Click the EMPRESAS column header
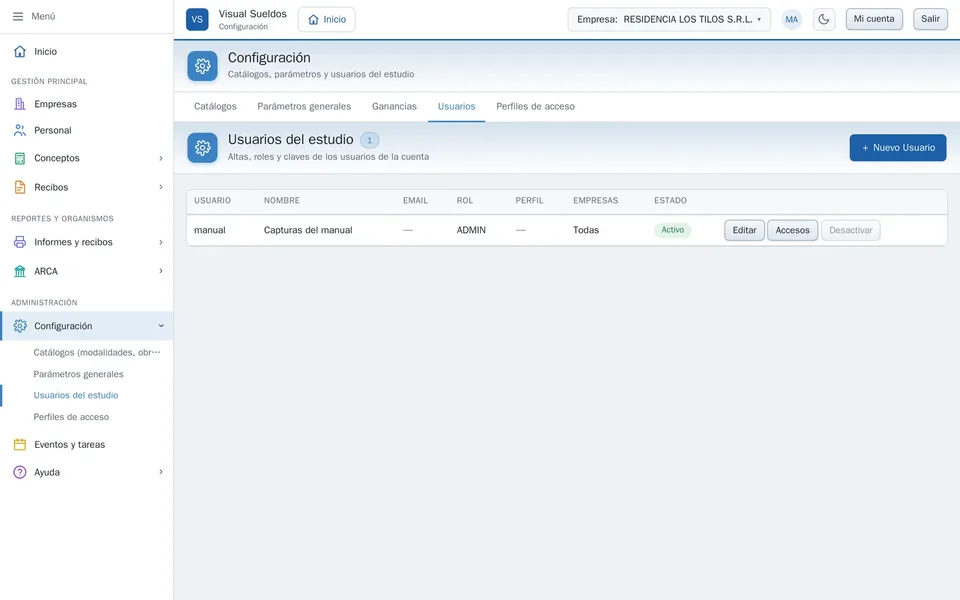 pyautogui.click(x=596, y=200)
